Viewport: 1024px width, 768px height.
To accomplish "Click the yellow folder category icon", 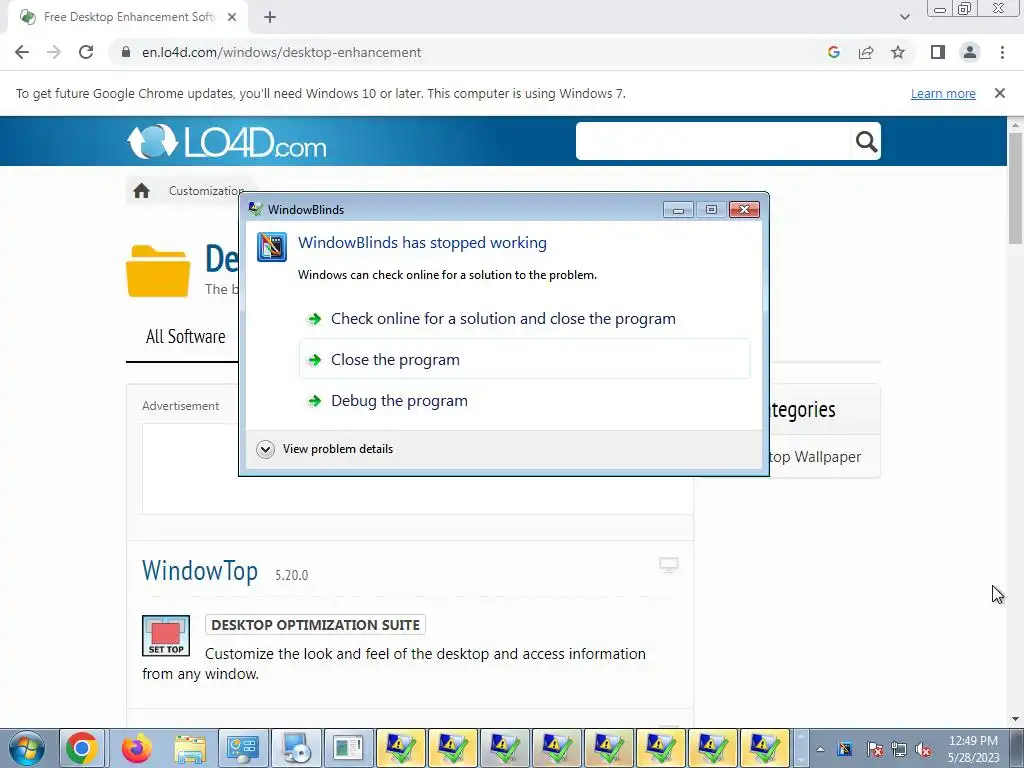I will tap(158, 271).
